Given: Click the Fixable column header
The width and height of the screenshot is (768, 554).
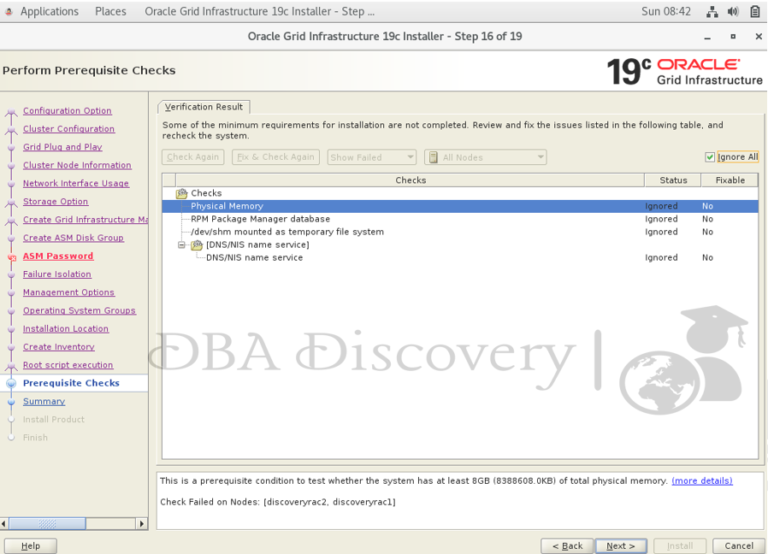Looking at the screenshot, I should (x=730, y=180).
